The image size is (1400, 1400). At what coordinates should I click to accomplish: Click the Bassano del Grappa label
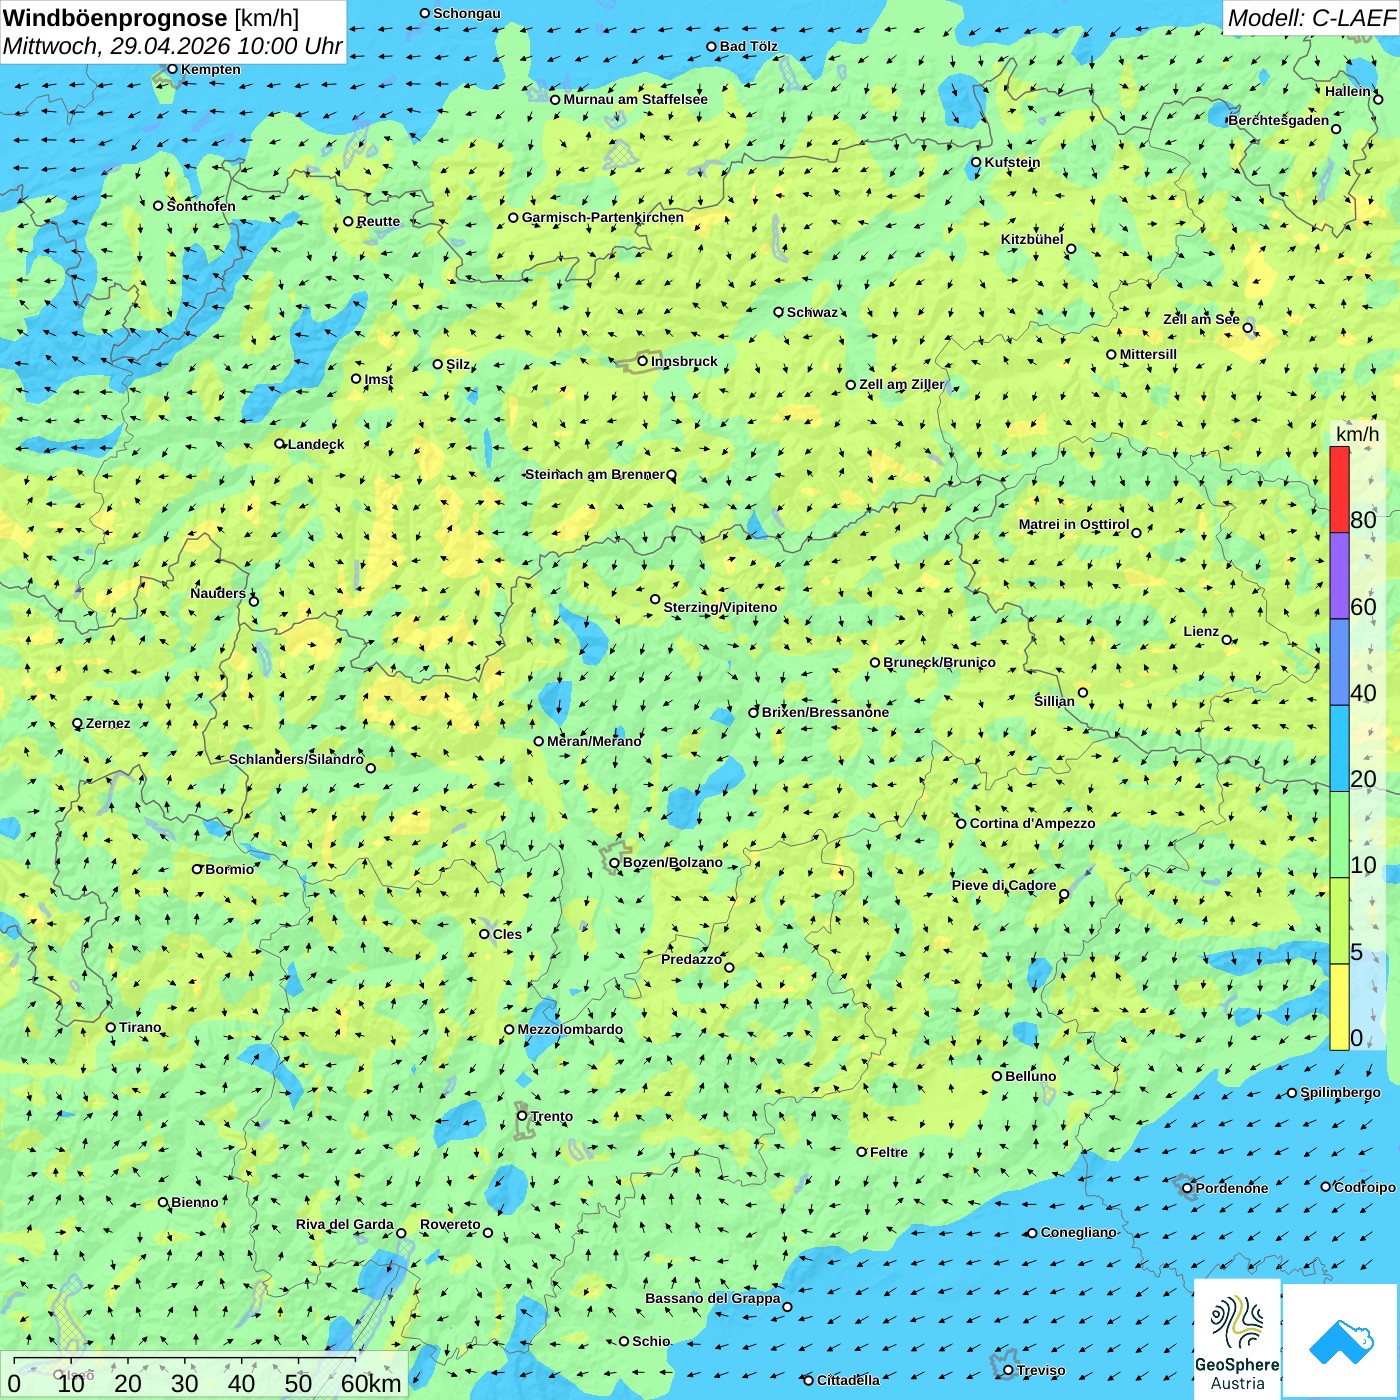(713, 1298)
